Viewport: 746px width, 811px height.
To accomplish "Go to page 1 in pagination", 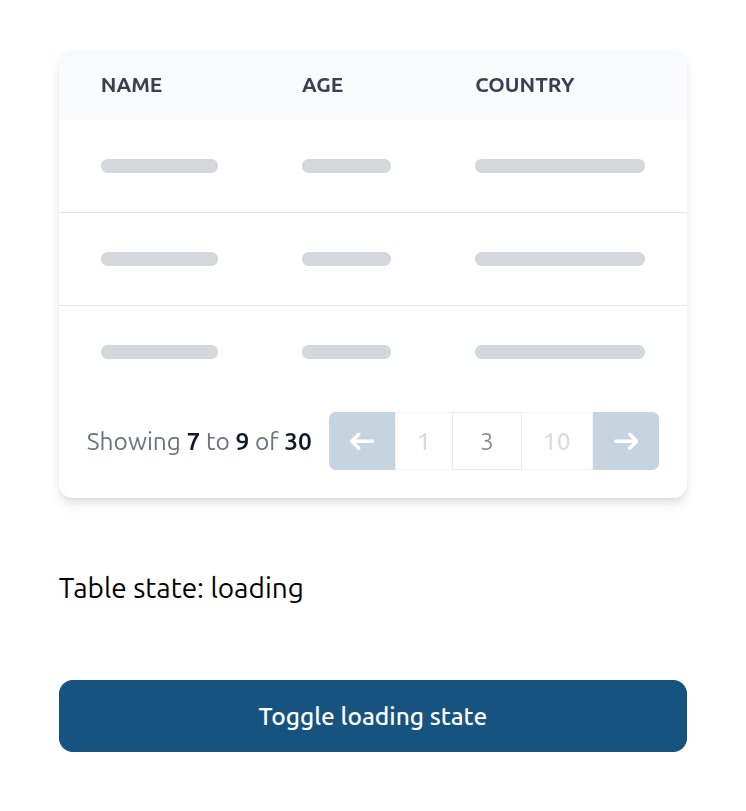I will point(424,441).
